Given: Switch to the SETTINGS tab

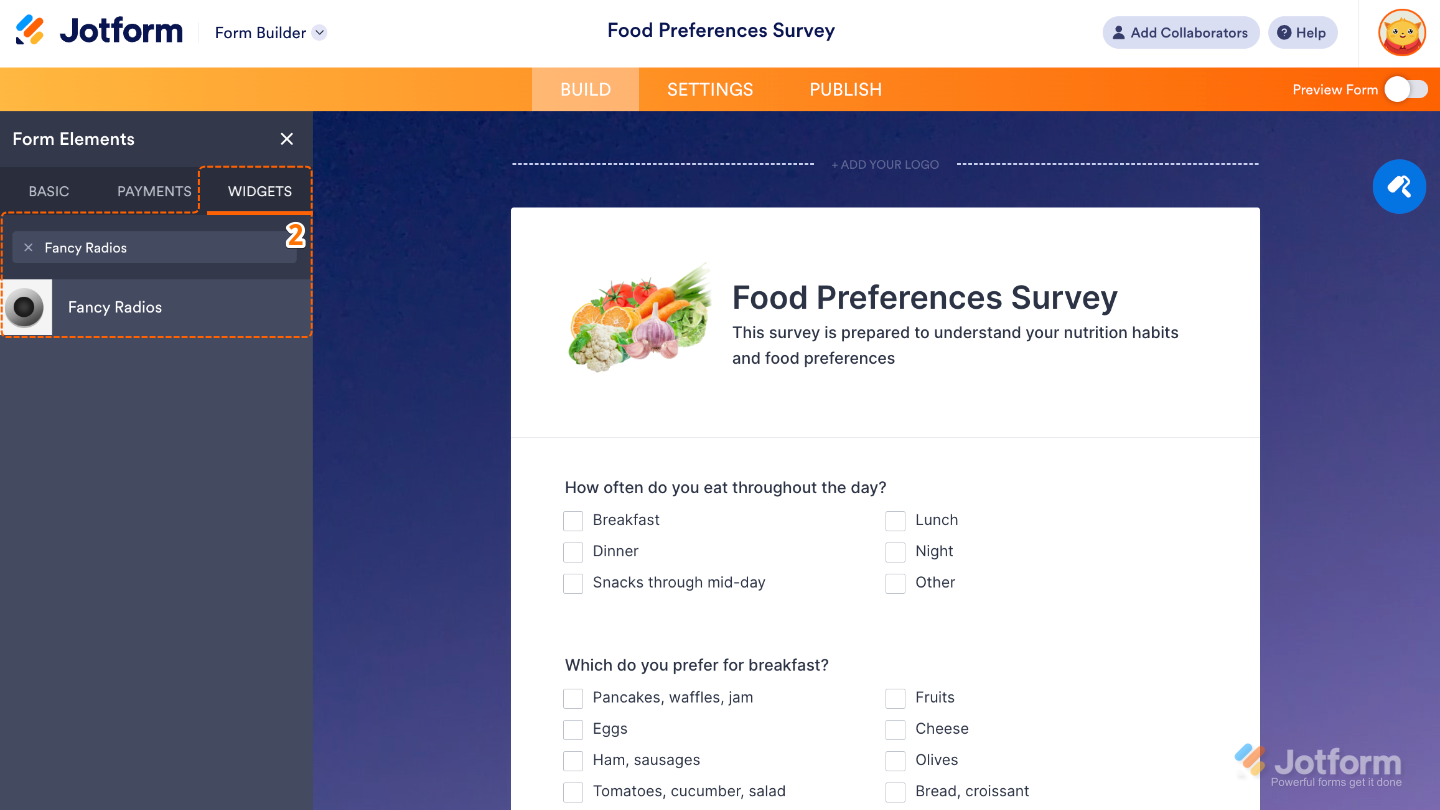Looking at the screenshot, I should [x=710, y=89].
